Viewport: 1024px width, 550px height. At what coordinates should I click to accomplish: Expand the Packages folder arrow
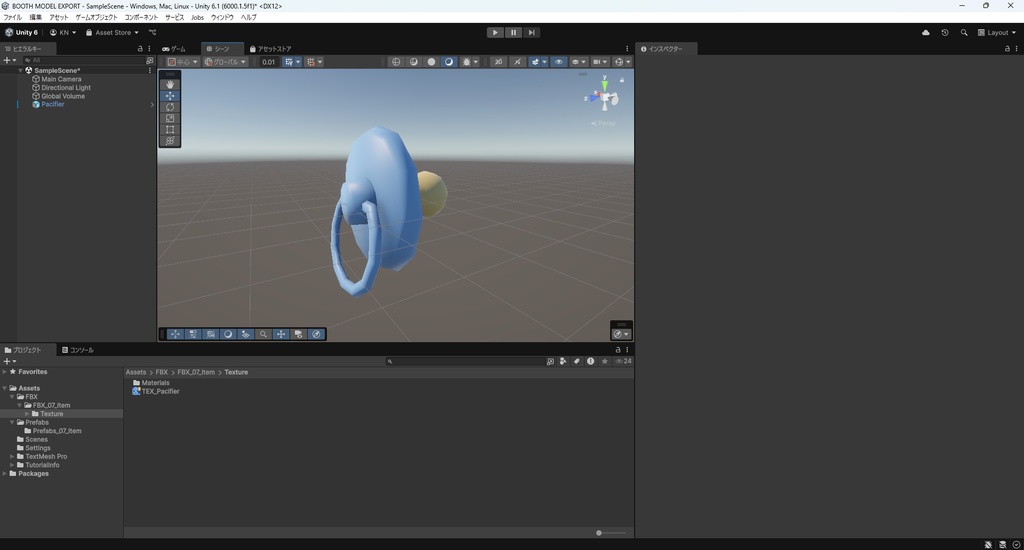click(x=5, y=474)
